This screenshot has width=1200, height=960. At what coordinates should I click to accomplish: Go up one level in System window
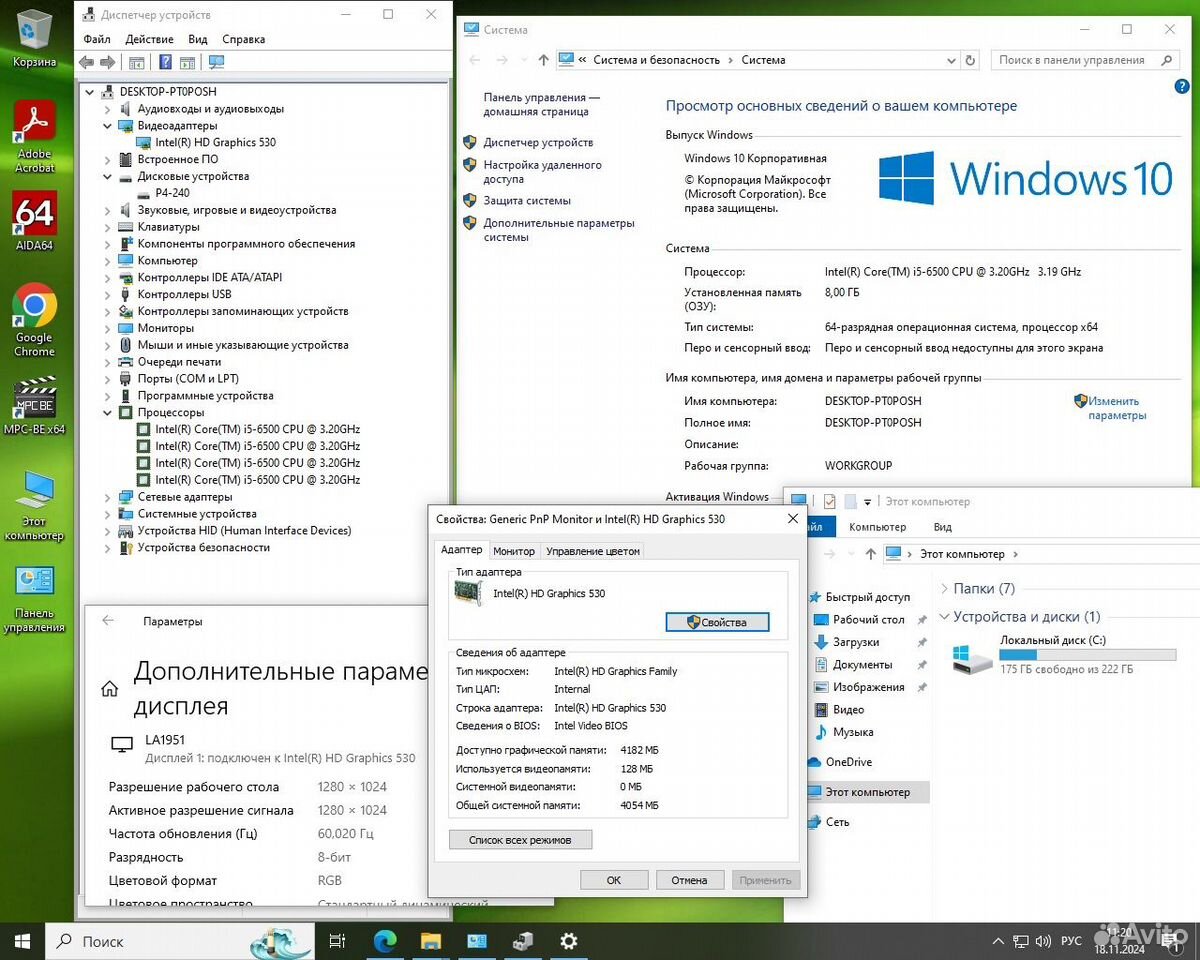pyautogui.click(x=543, y=60)
